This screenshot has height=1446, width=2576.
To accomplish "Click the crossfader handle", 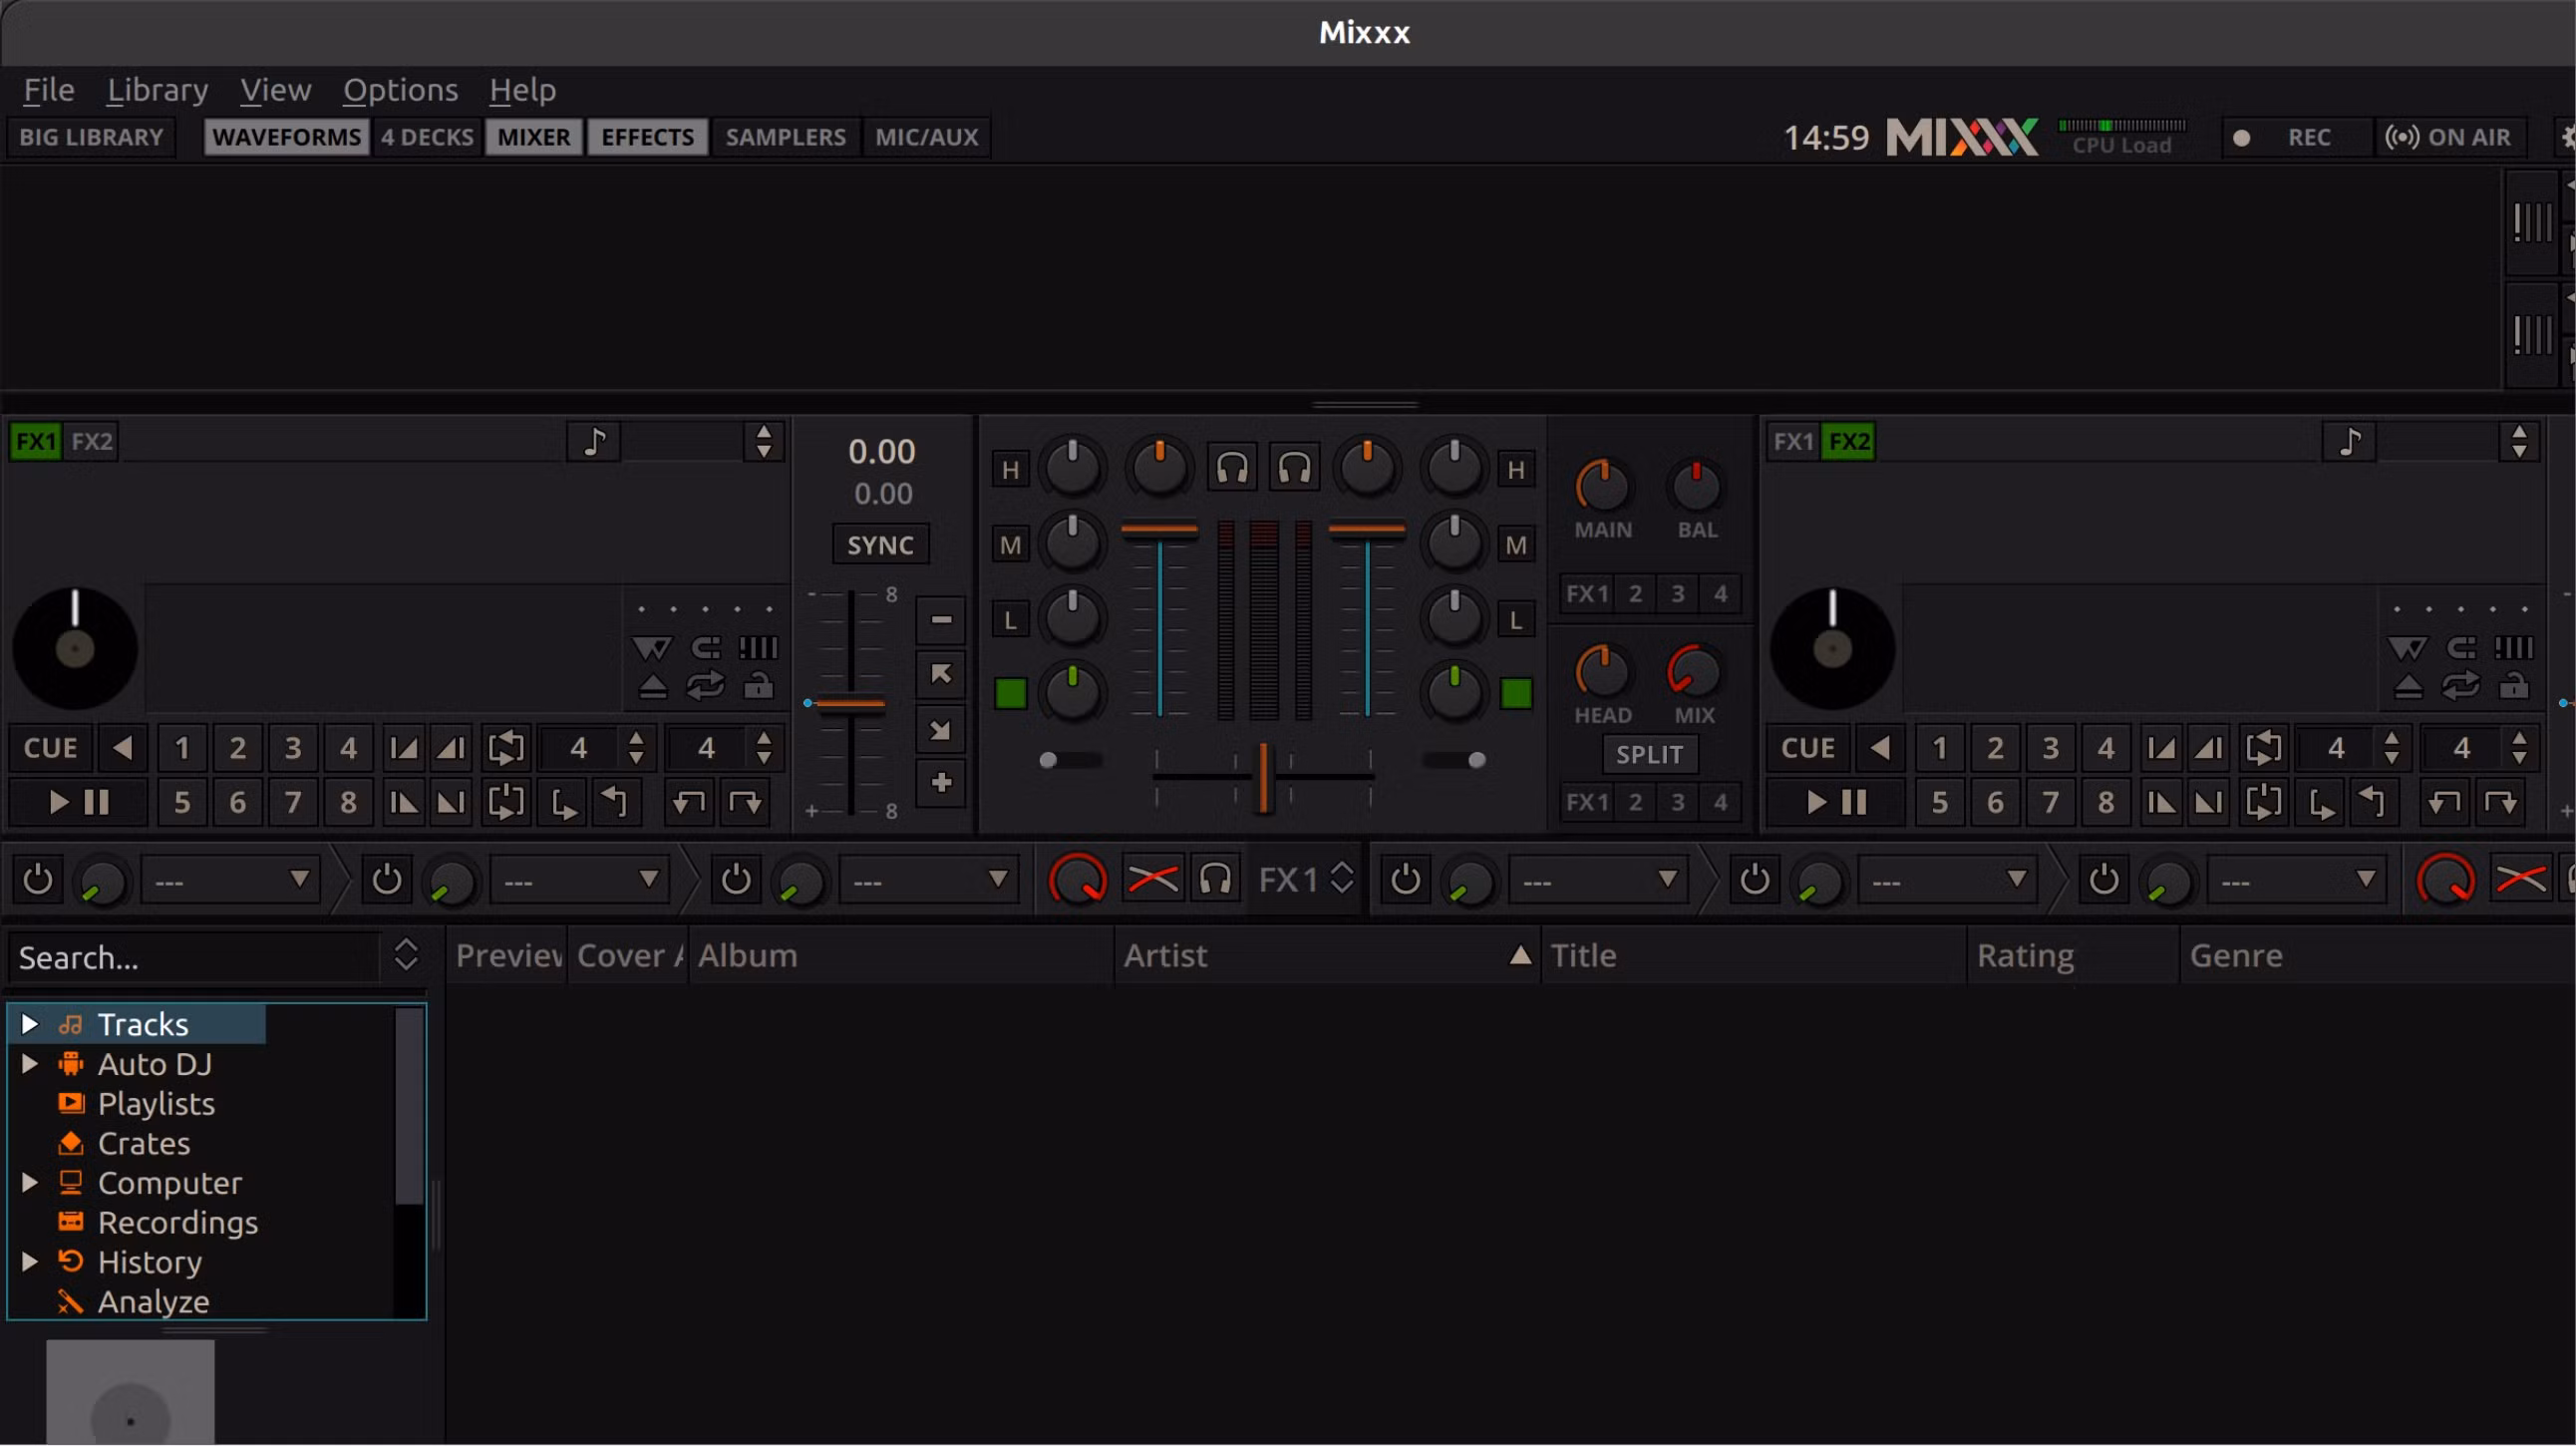I will [x=1264, y=777].
